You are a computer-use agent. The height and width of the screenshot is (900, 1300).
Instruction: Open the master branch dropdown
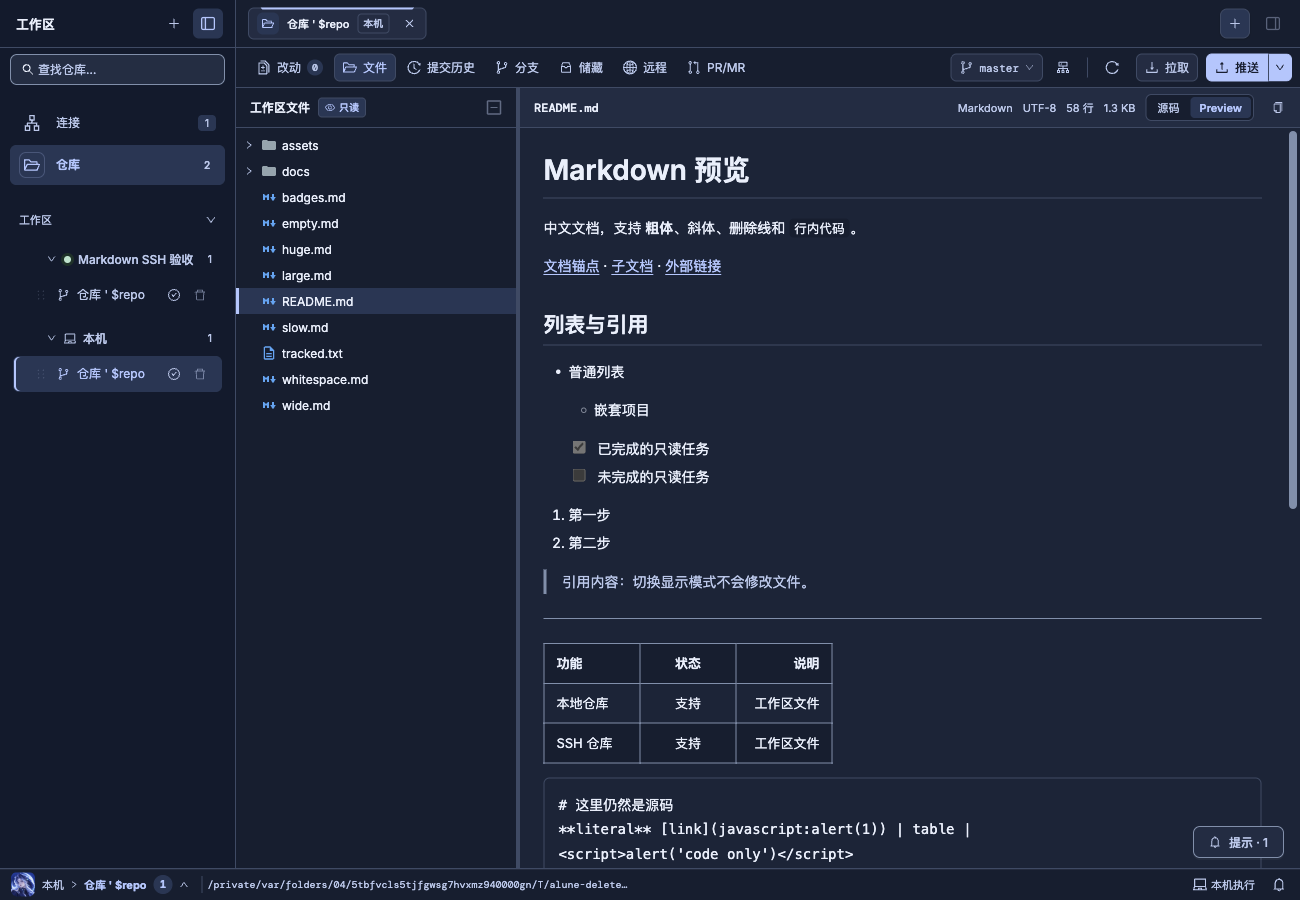point(996,67)
